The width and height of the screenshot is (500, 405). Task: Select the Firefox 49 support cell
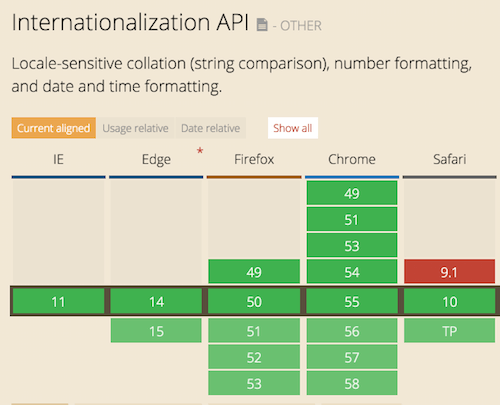254,272
